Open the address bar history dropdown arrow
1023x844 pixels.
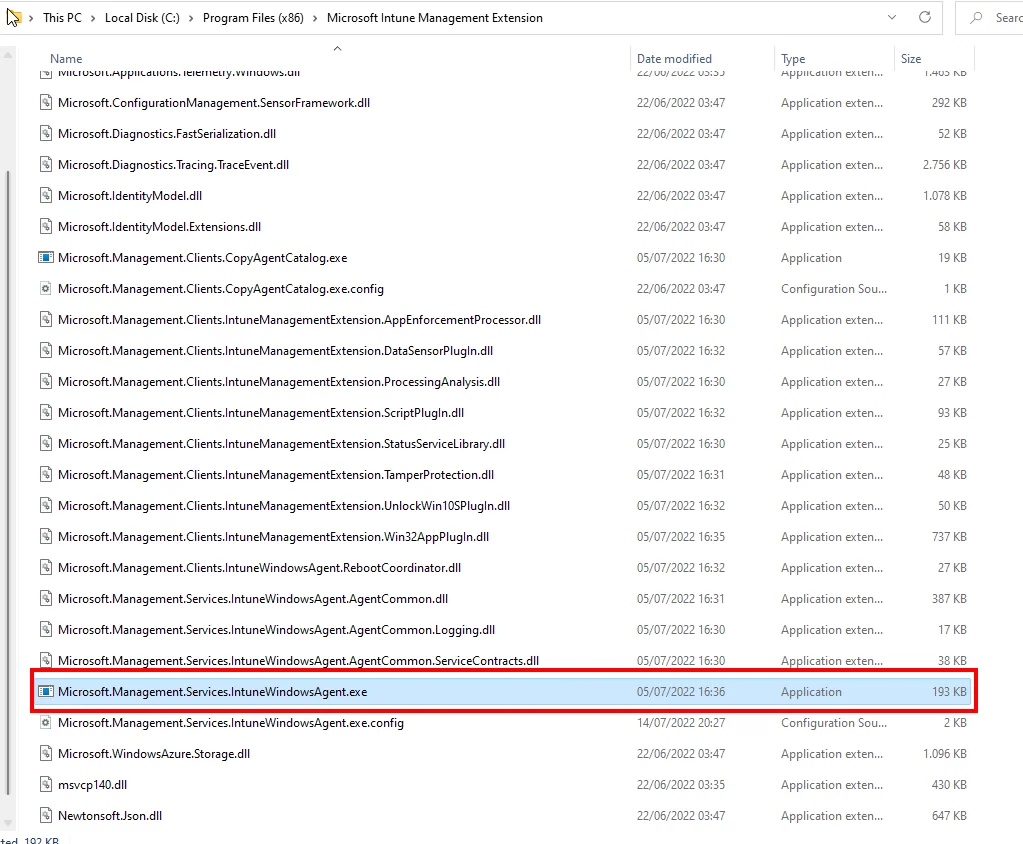(892, 18)
